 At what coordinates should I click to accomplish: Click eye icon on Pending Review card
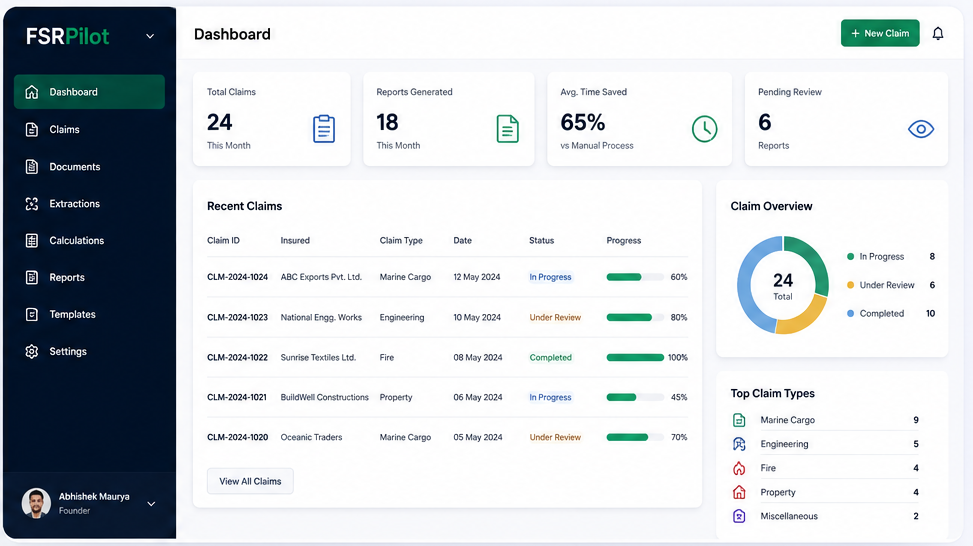[x=921, y=129]
